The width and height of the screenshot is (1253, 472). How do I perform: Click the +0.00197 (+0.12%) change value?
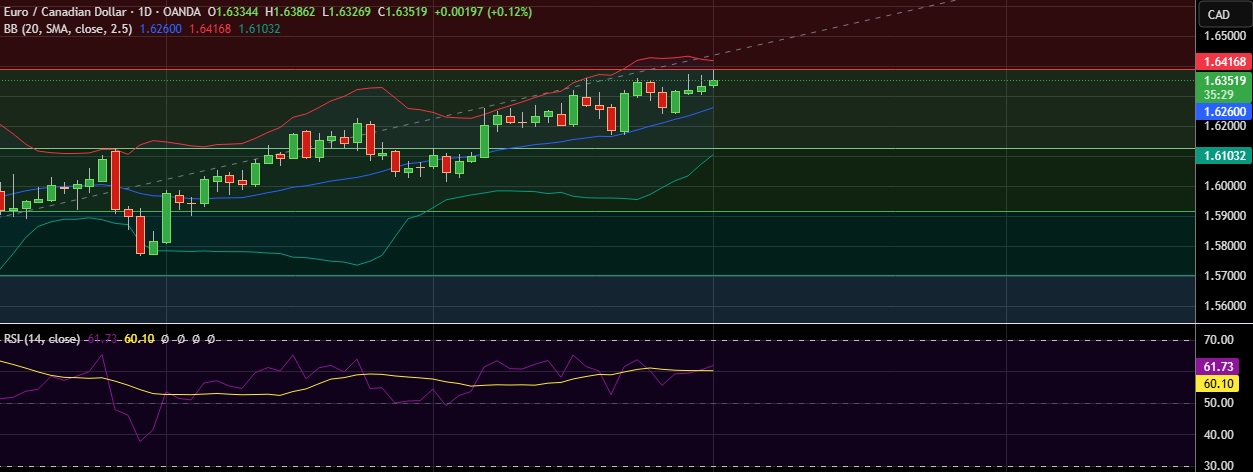(484, 12)
